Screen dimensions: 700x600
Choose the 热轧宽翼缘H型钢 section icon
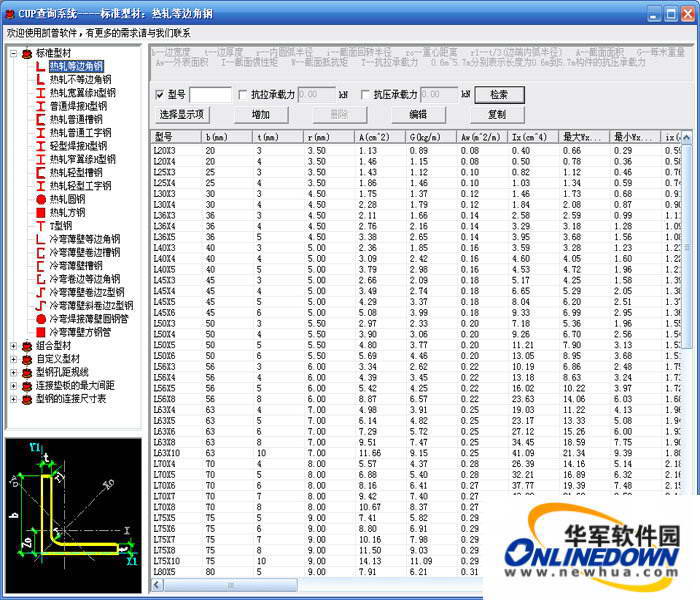pos(41,93)
